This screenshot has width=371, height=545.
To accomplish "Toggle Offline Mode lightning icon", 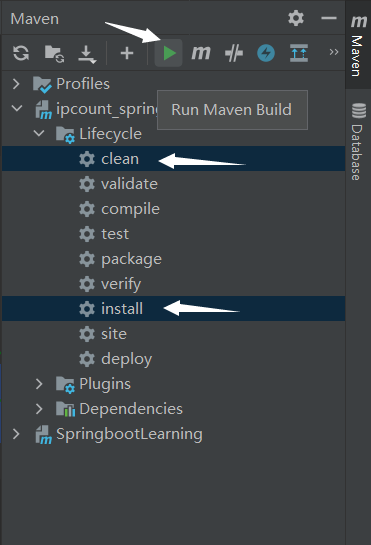I will click(266, 53).
